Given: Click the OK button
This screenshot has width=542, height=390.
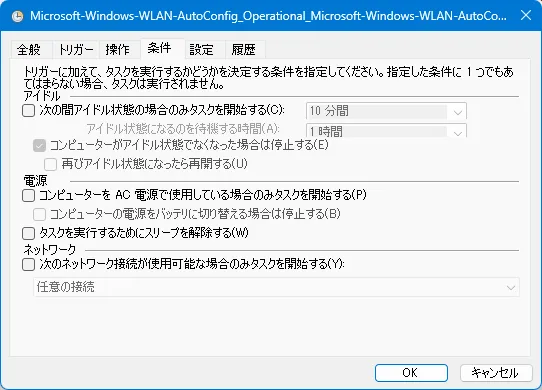Looking at the screenshot, I should (411, 373).
